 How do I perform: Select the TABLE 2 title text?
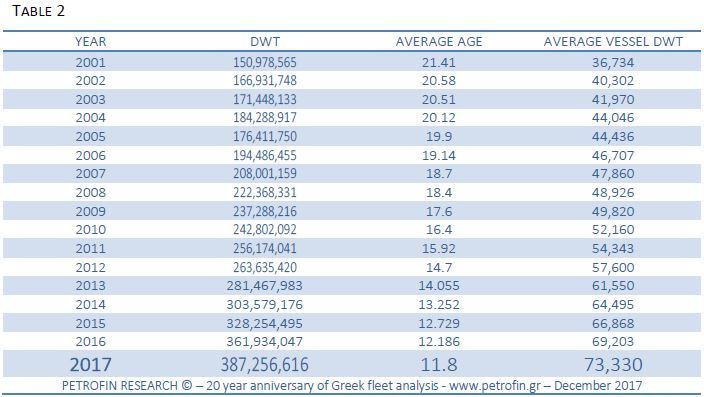[39, 11]
